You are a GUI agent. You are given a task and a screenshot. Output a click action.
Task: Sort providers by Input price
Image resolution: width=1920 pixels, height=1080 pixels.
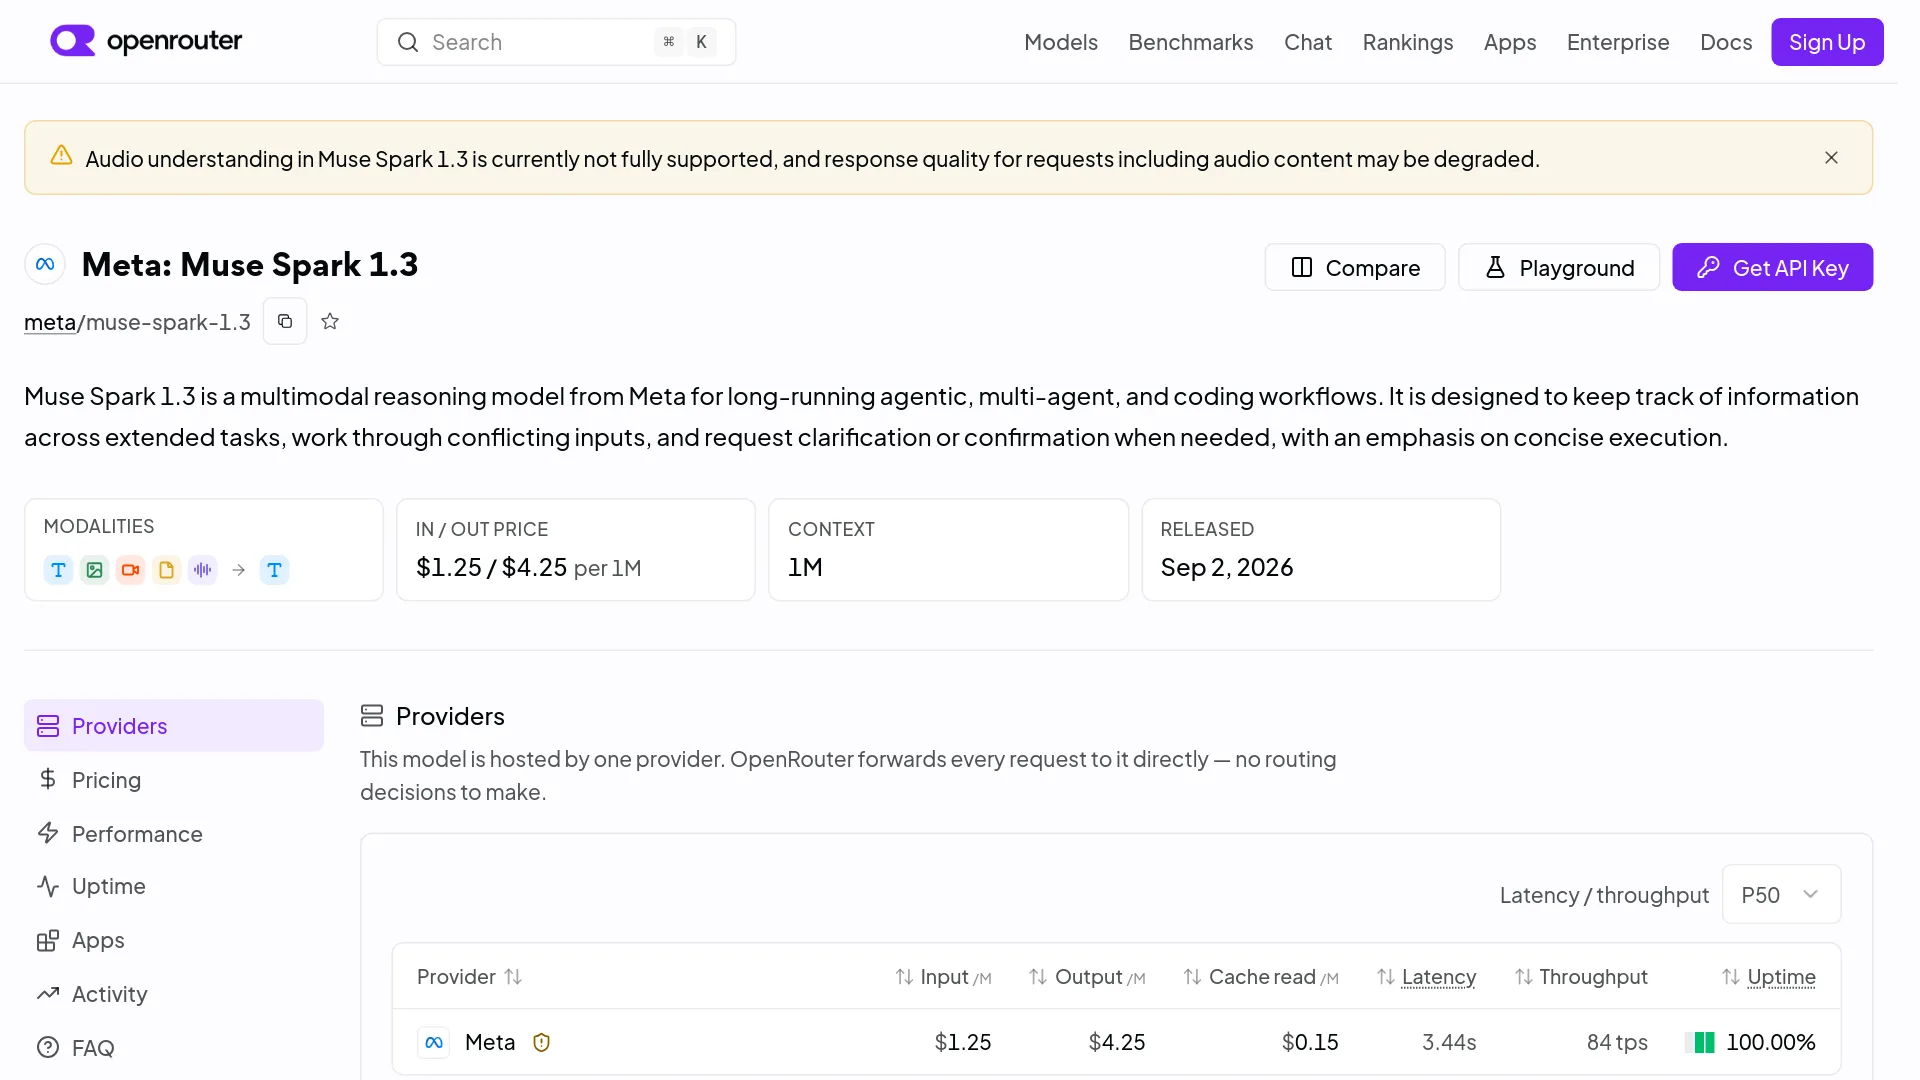[943, 977]
